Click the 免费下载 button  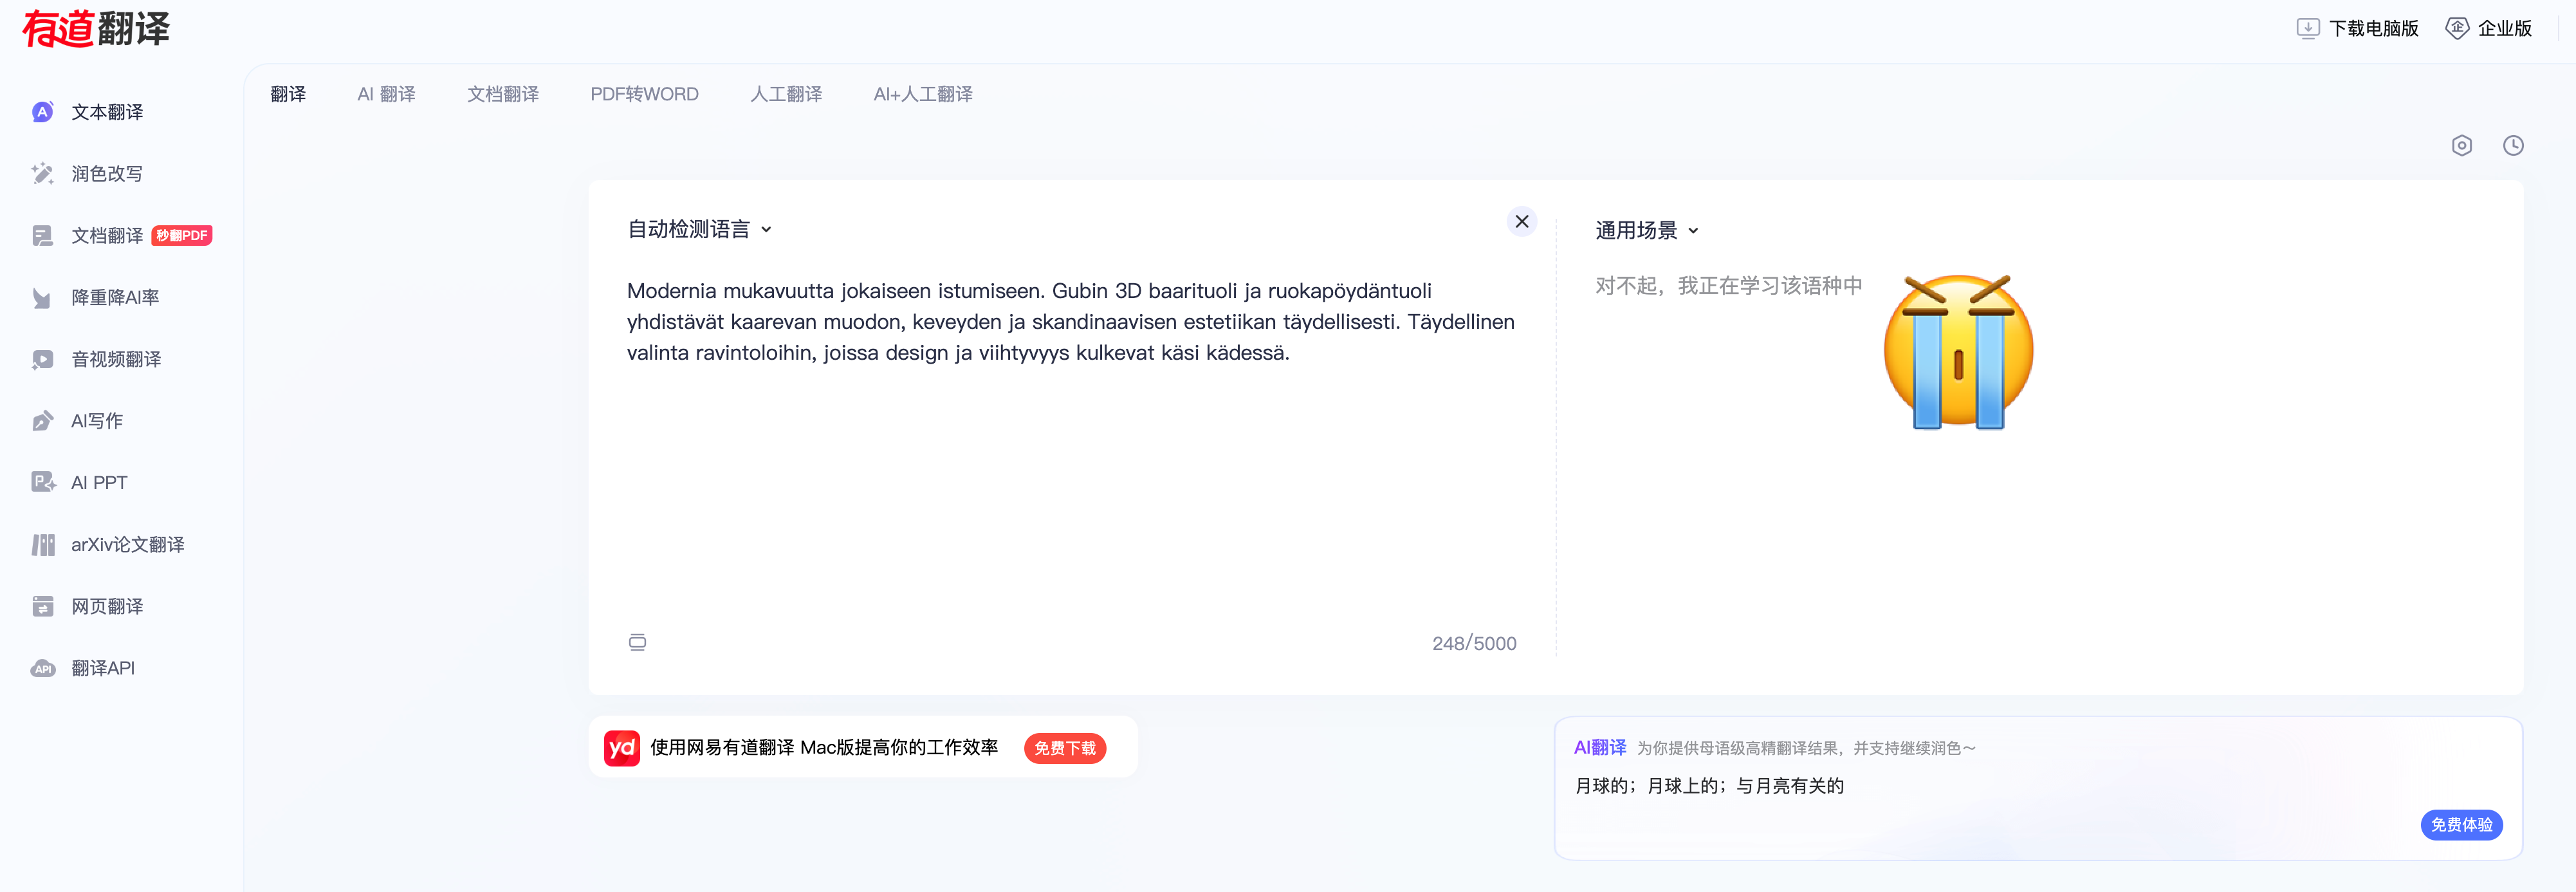(1064, 748)
